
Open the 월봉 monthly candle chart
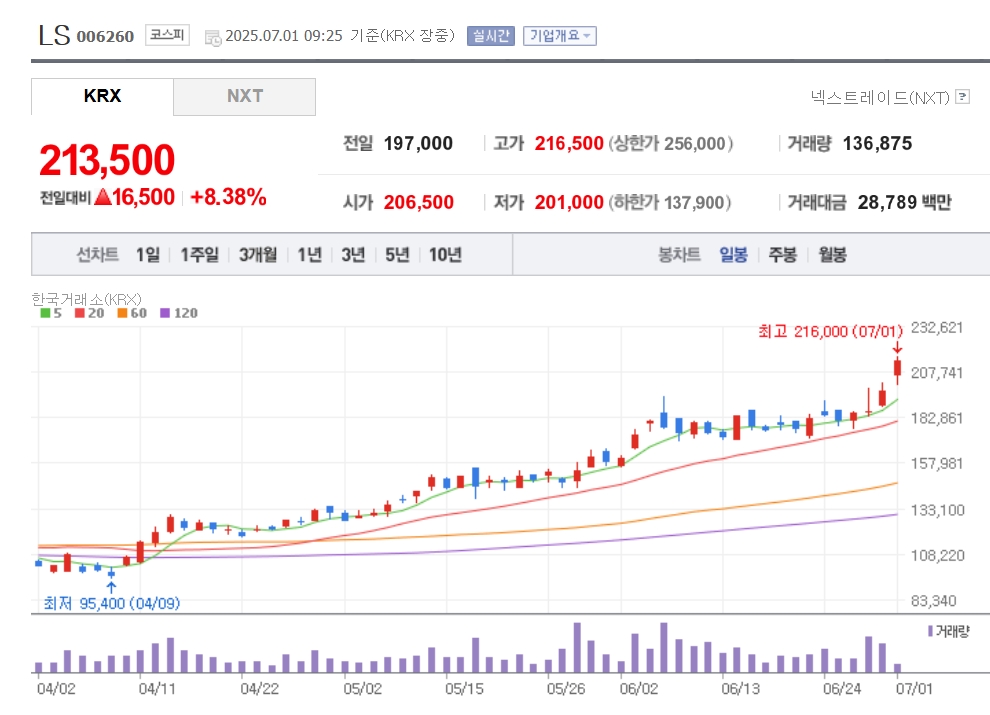[x=832, y=255]
